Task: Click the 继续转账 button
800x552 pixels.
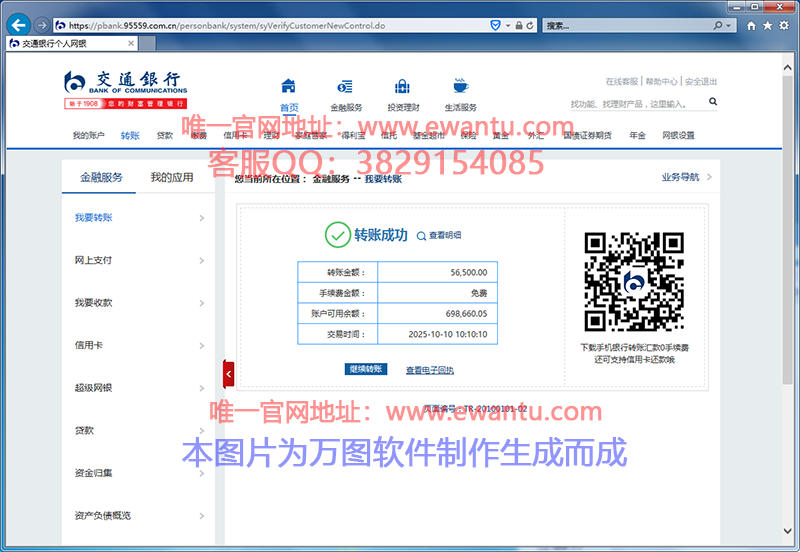Action: [x=365, y=369]
